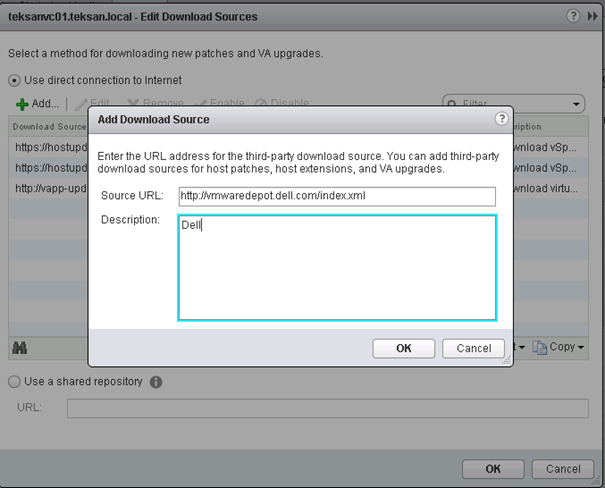Open help for Edit Download Sources window
Screen dimensions: 605x488
573,16
